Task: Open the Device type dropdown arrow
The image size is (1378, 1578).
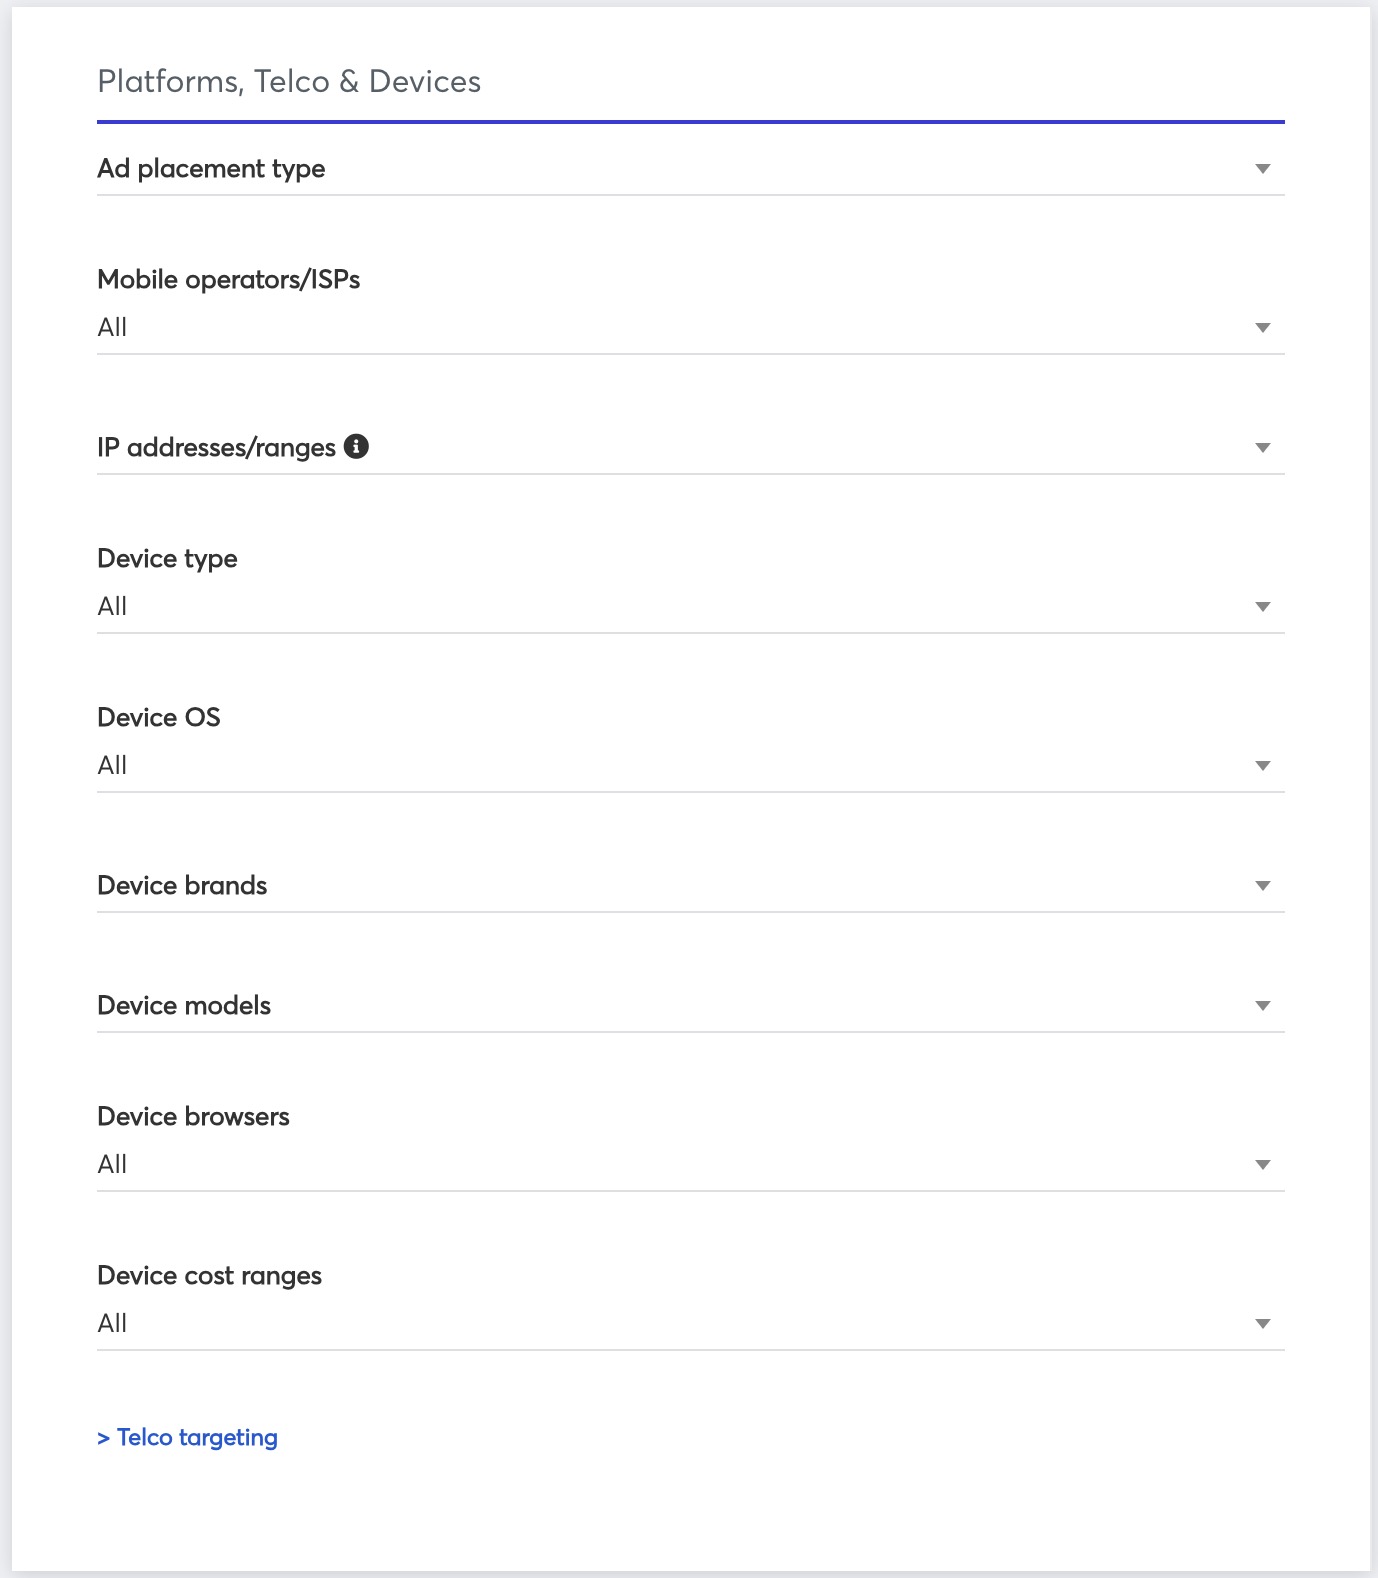Action: pos(1262,607)
